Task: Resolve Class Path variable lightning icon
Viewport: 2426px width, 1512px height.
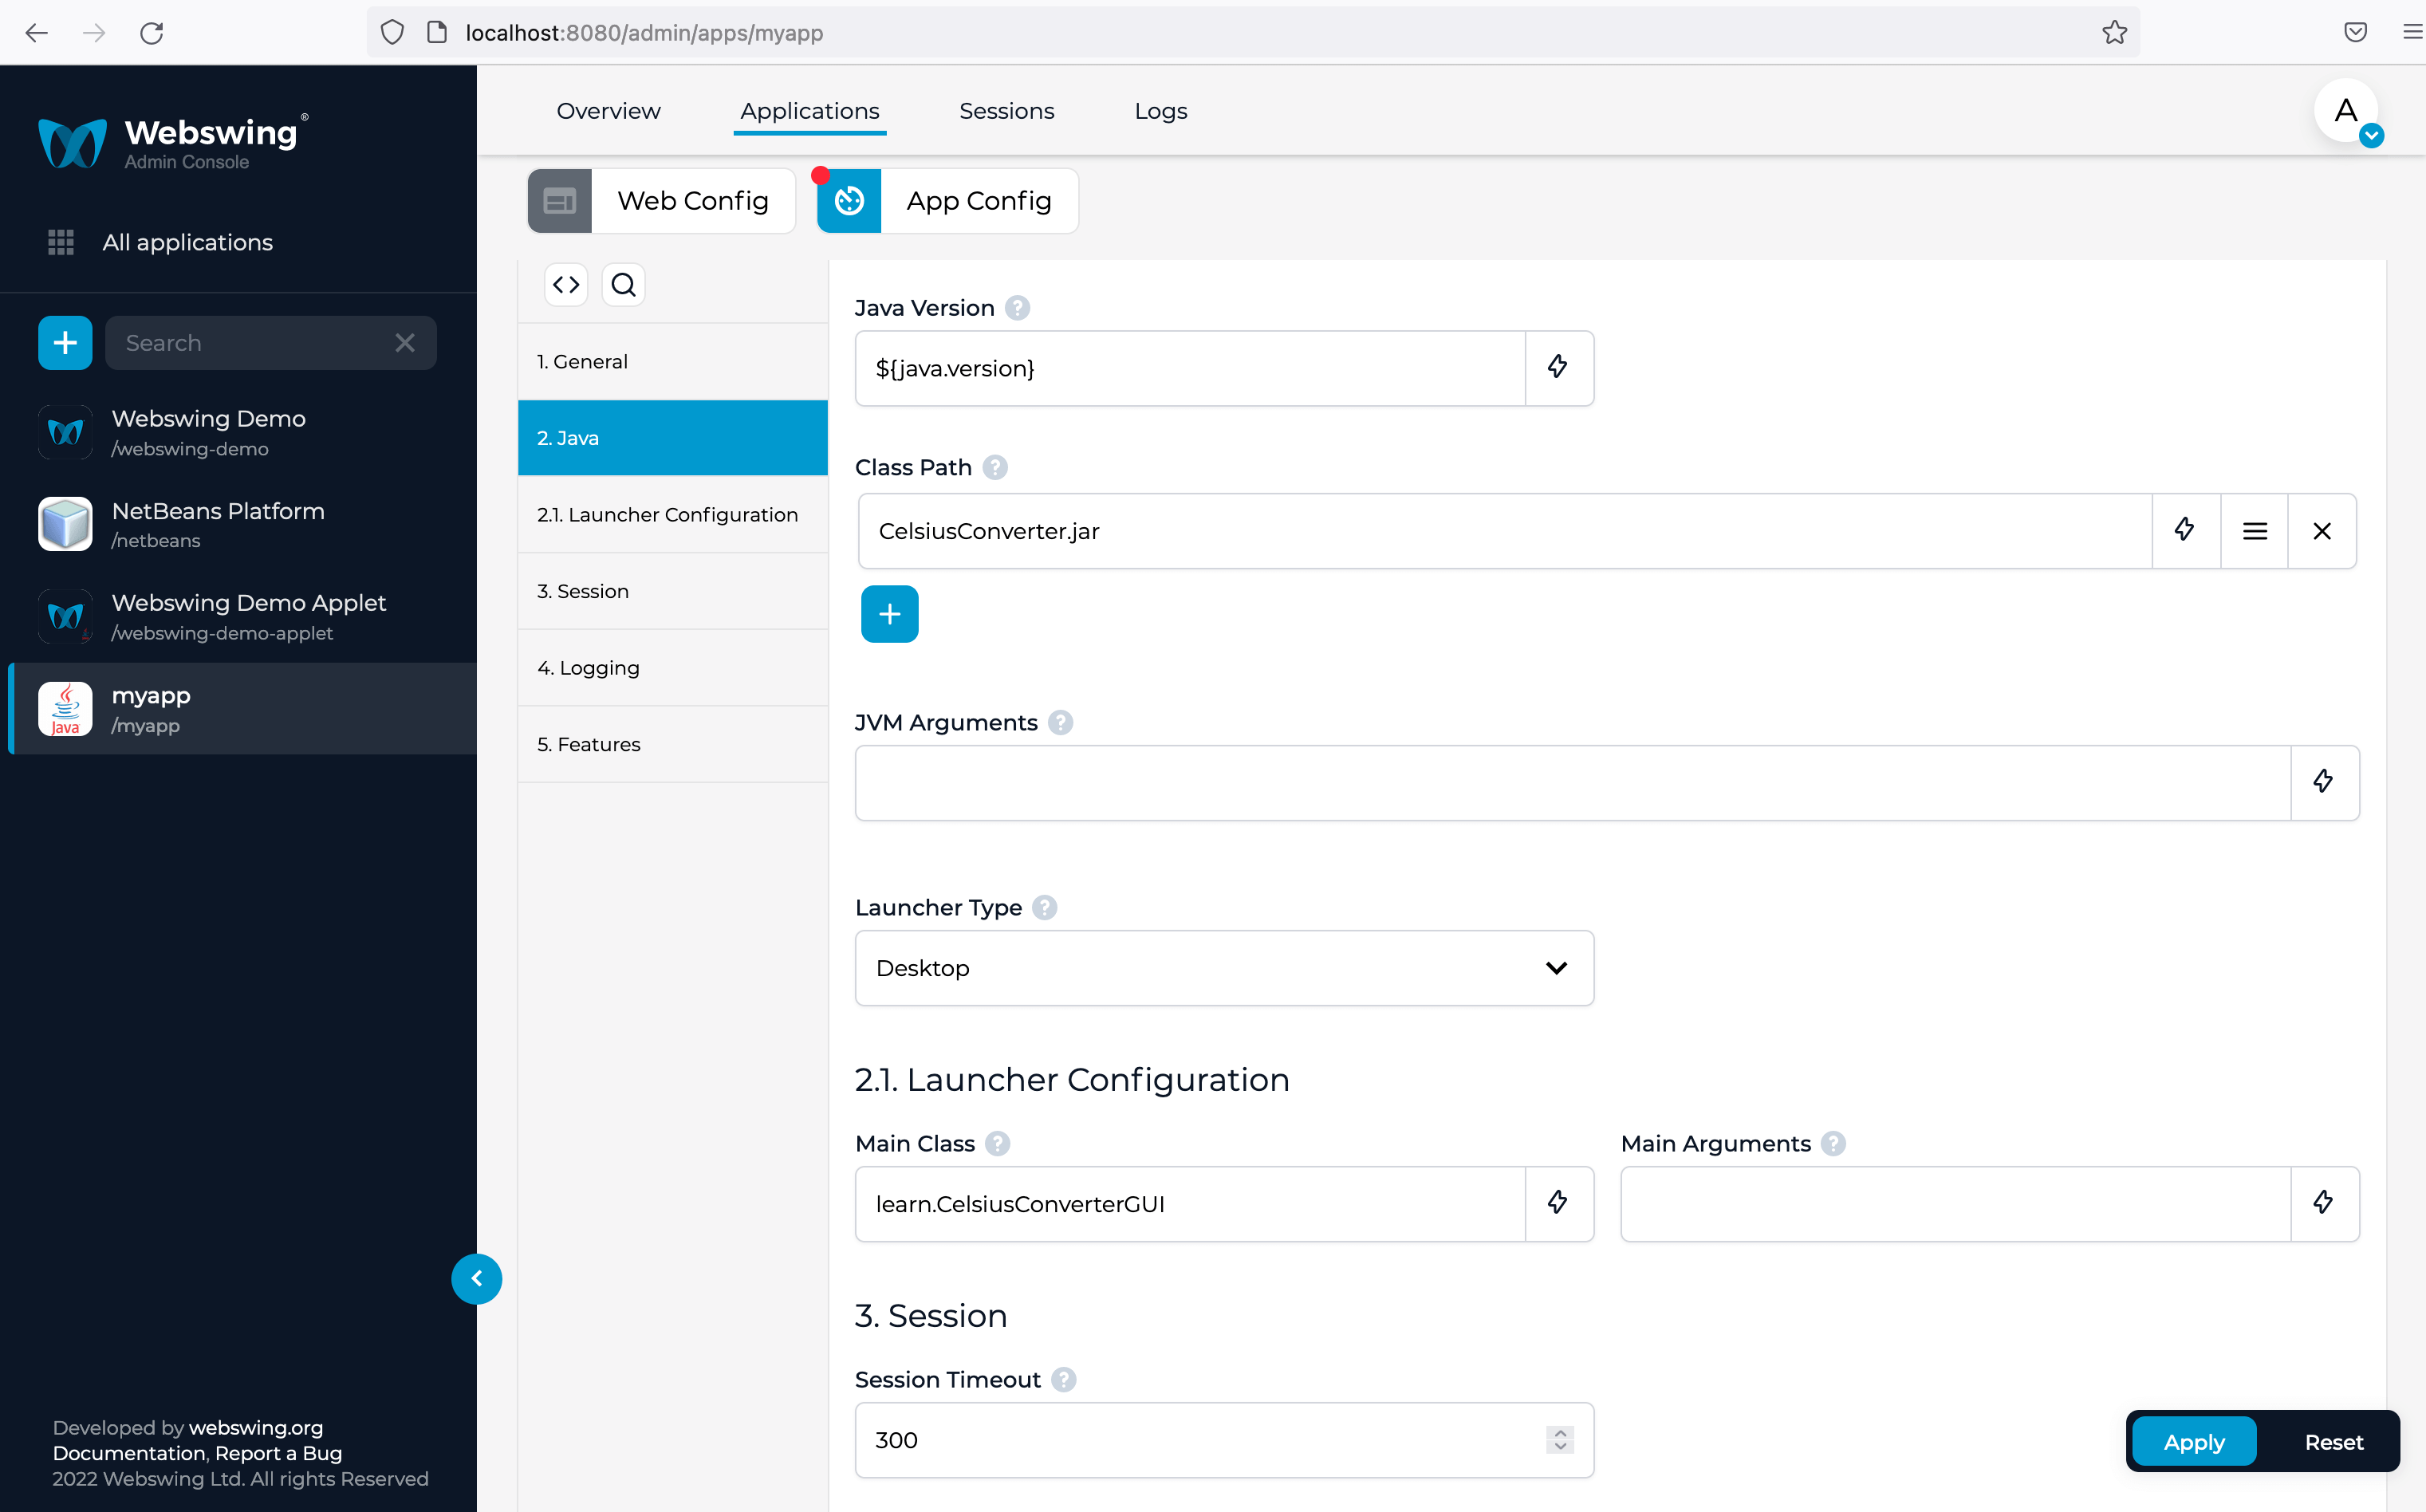Action: coord(2185,531)
